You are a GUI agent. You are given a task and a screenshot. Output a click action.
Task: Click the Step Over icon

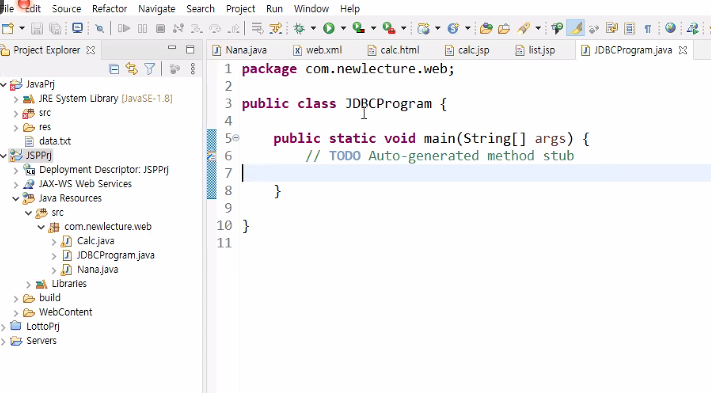tap(215, 29)
